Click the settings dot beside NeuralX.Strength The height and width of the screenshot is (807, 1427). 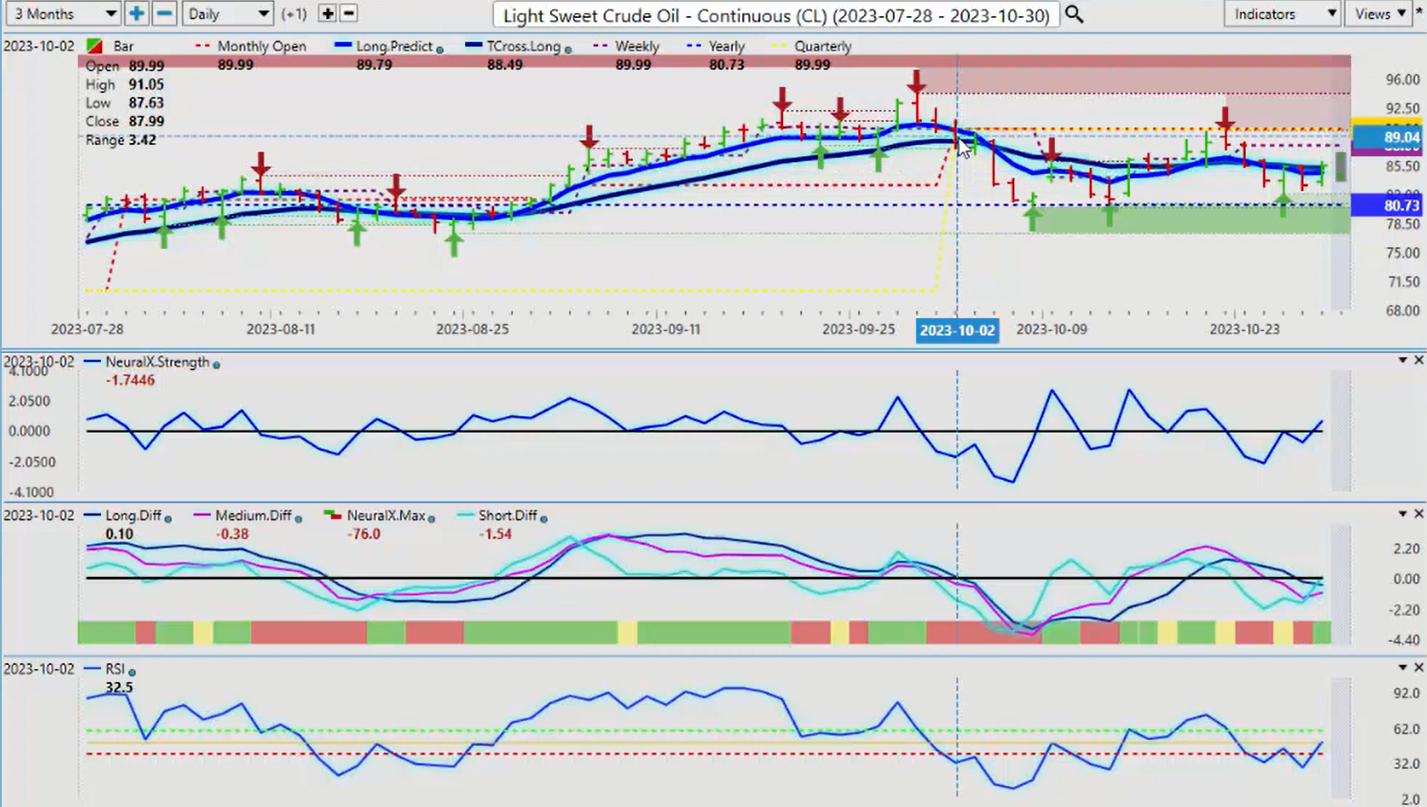click(x=217, y=365)
